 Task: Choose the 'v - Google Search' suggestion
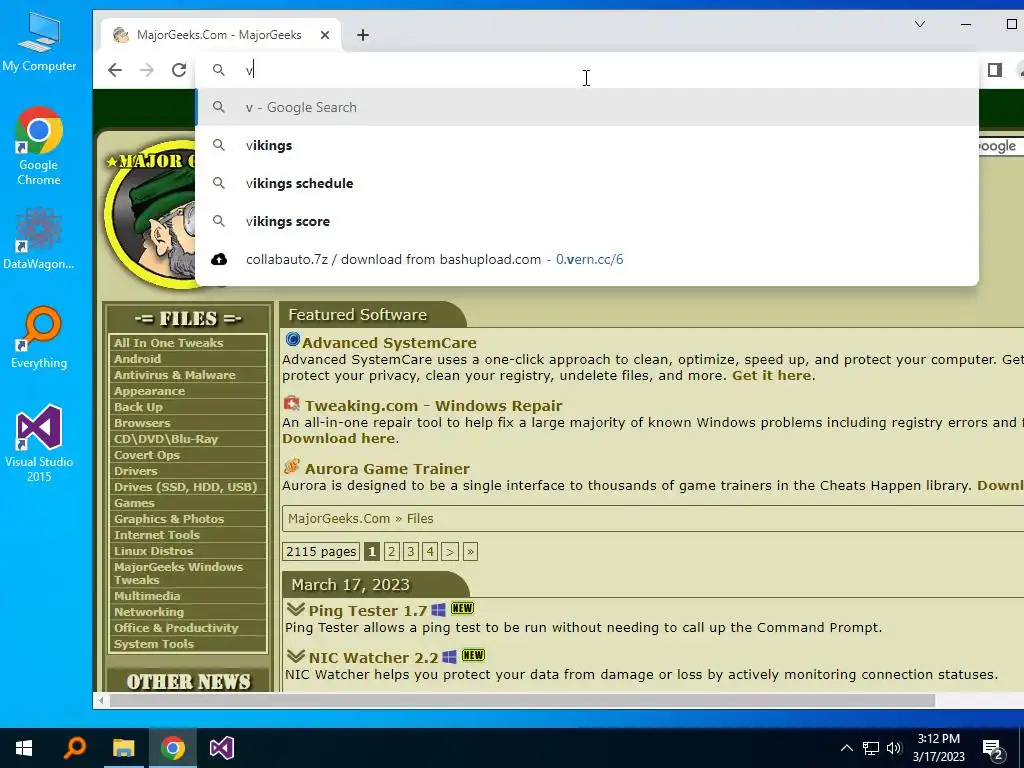(x=586, y=107)
